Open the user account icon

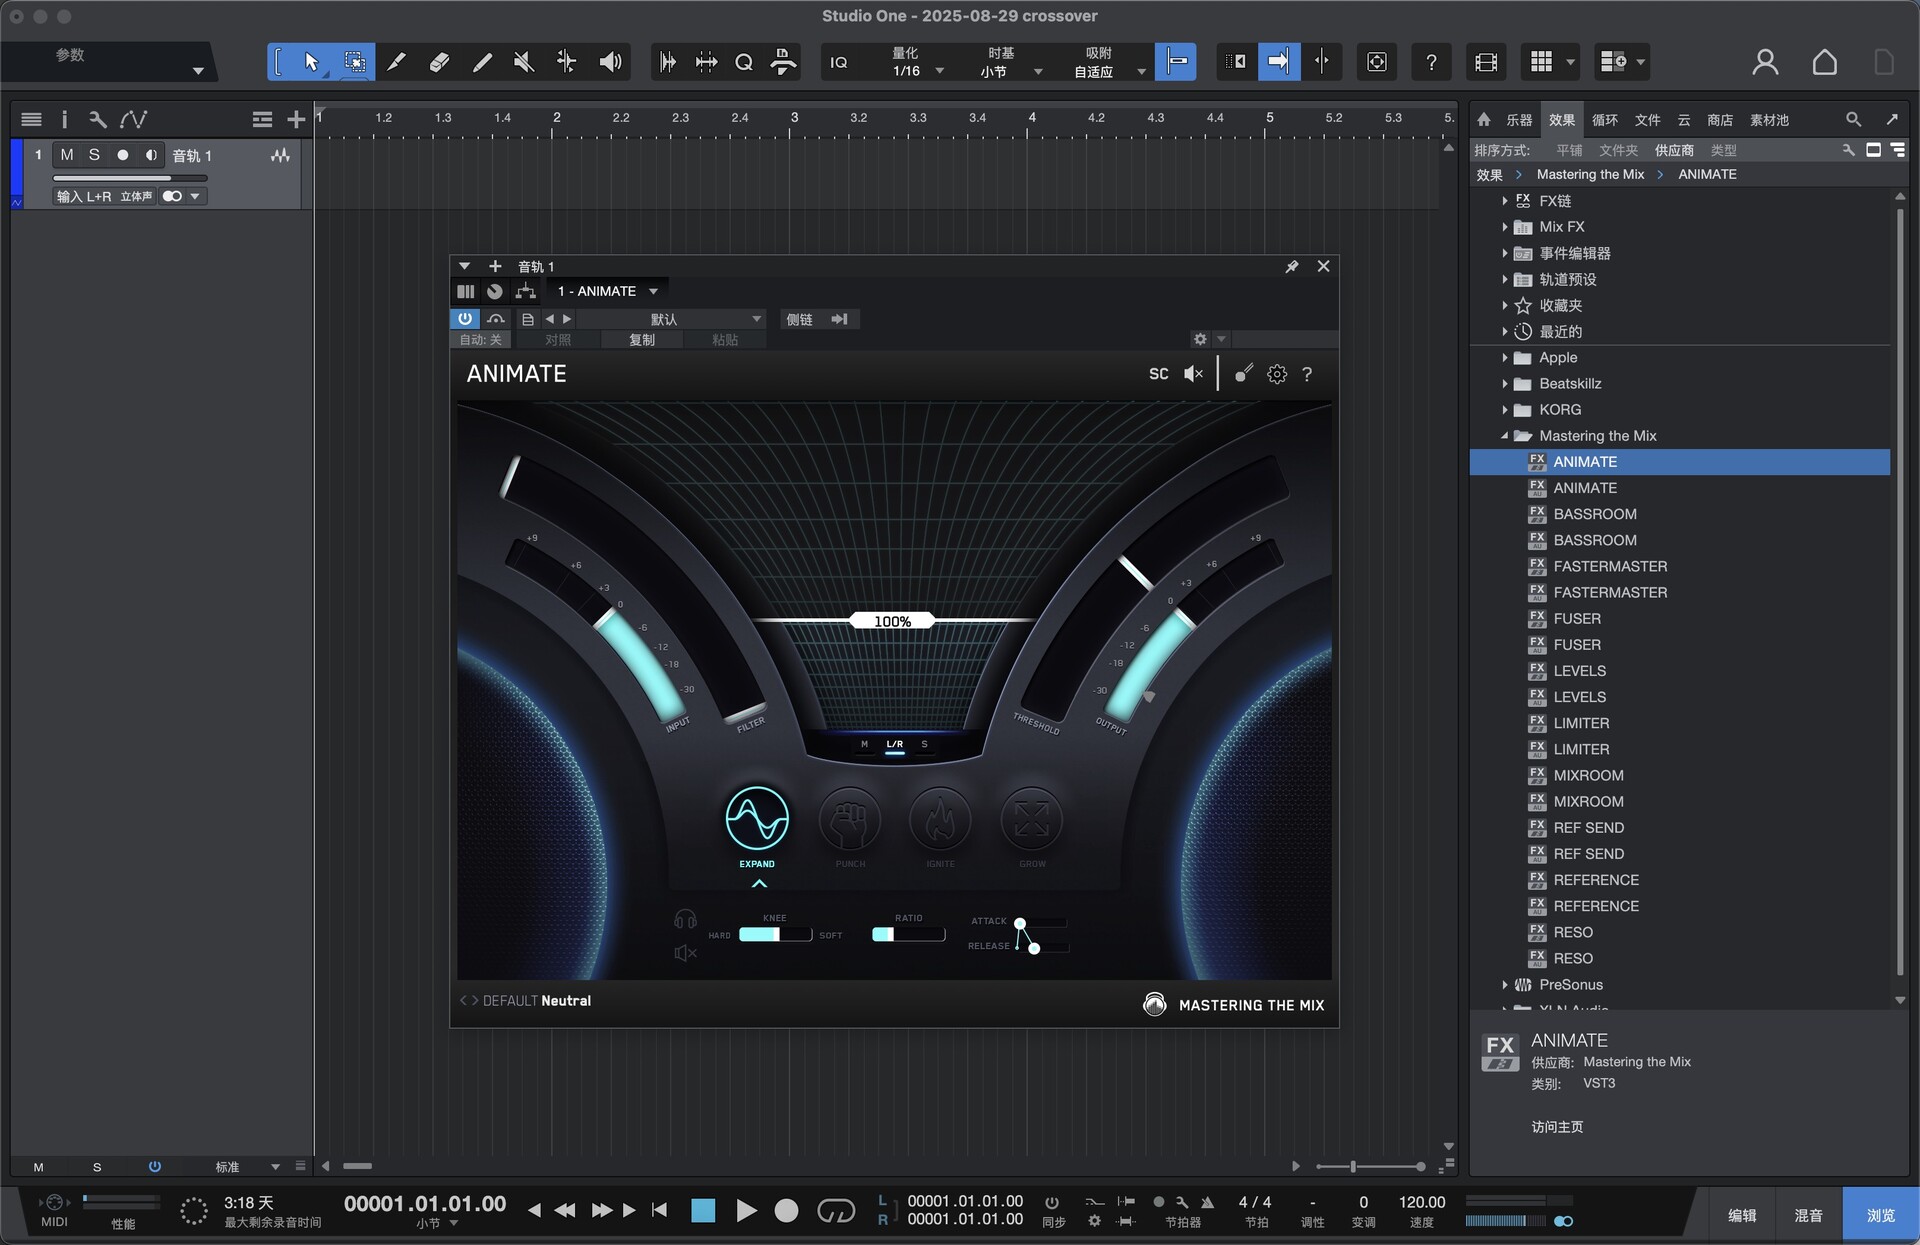[1765, 62]
